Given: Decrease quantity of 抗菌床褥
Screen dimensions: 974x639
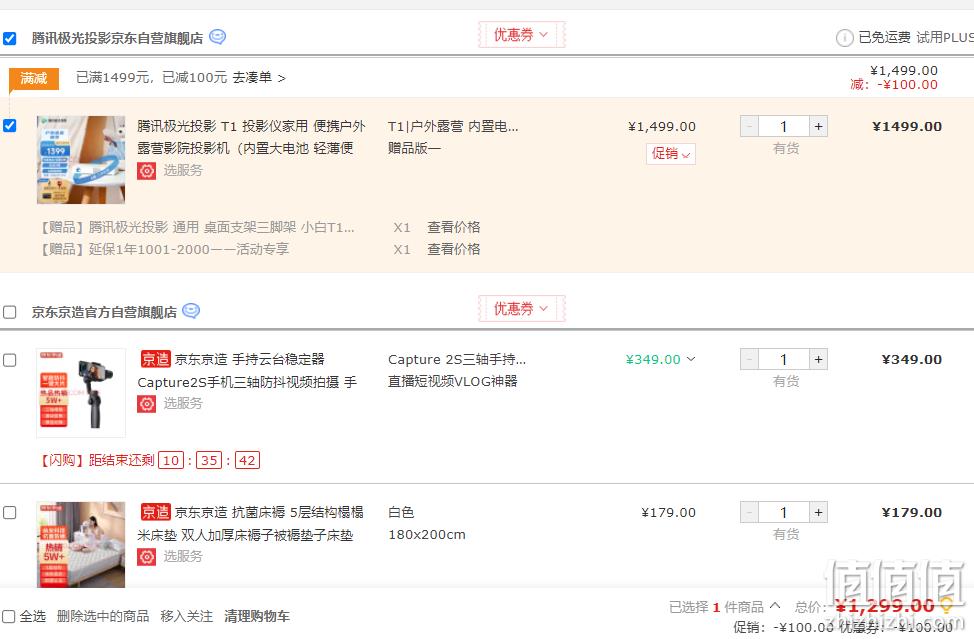Looking at the screenshot, I should 749,512.
